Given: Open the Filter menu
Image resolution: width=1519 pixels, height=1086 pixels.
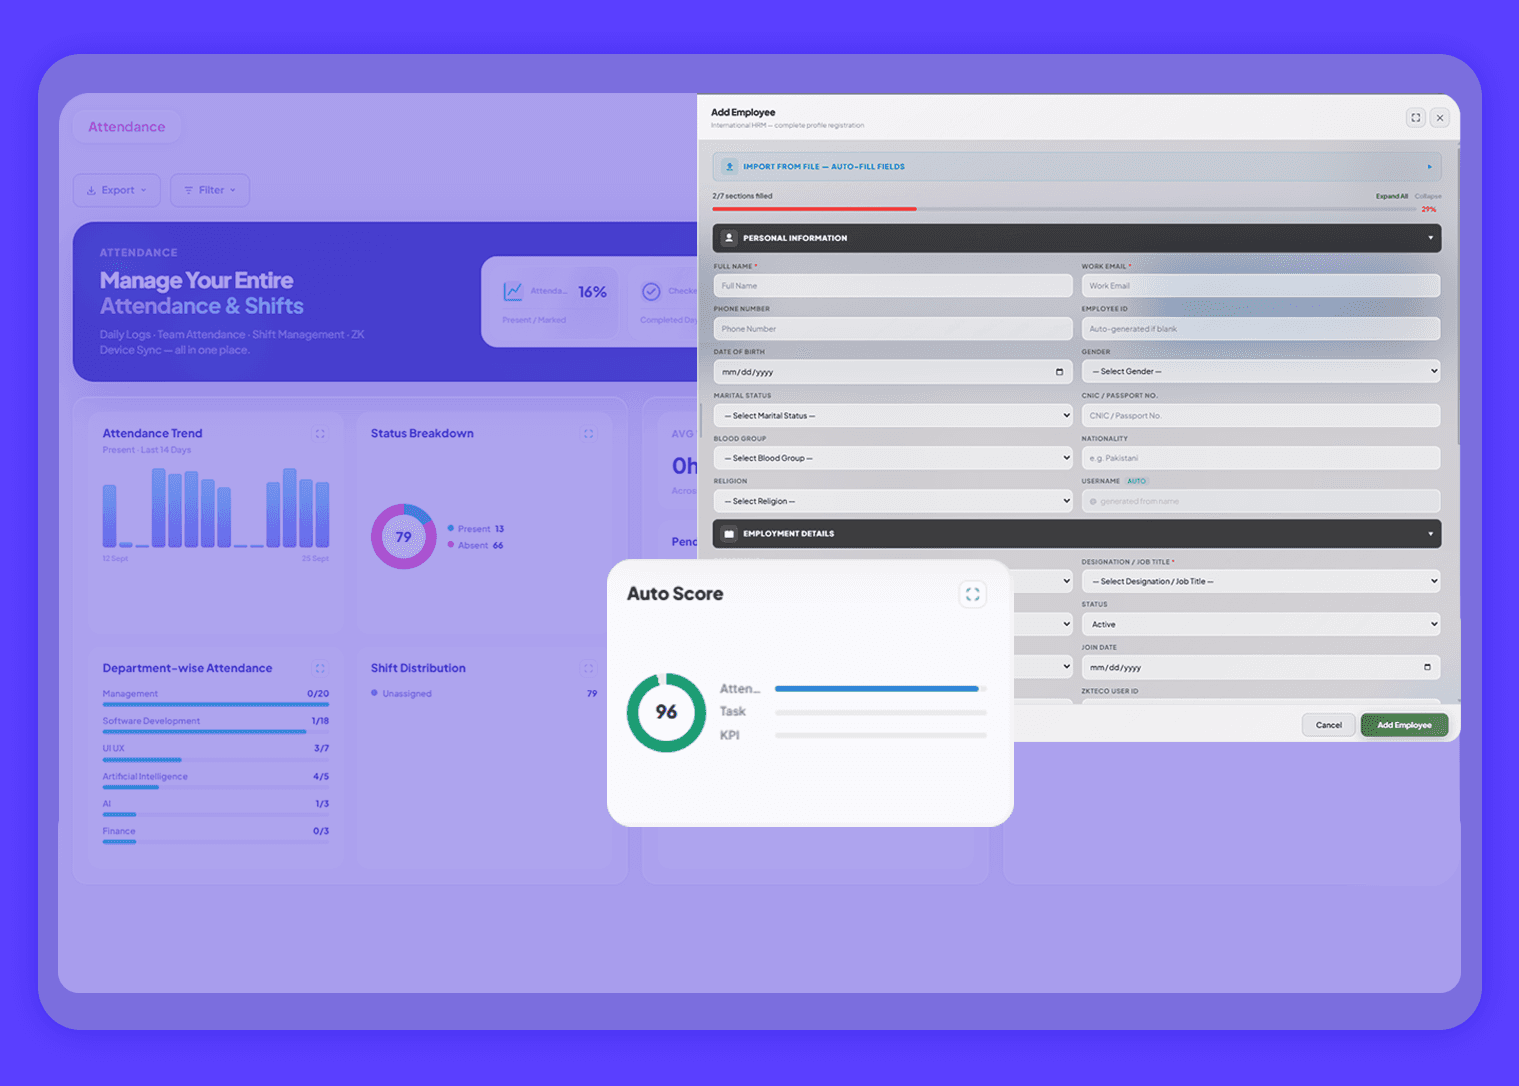Looking at the screenshot, I should tap(210, 190).
